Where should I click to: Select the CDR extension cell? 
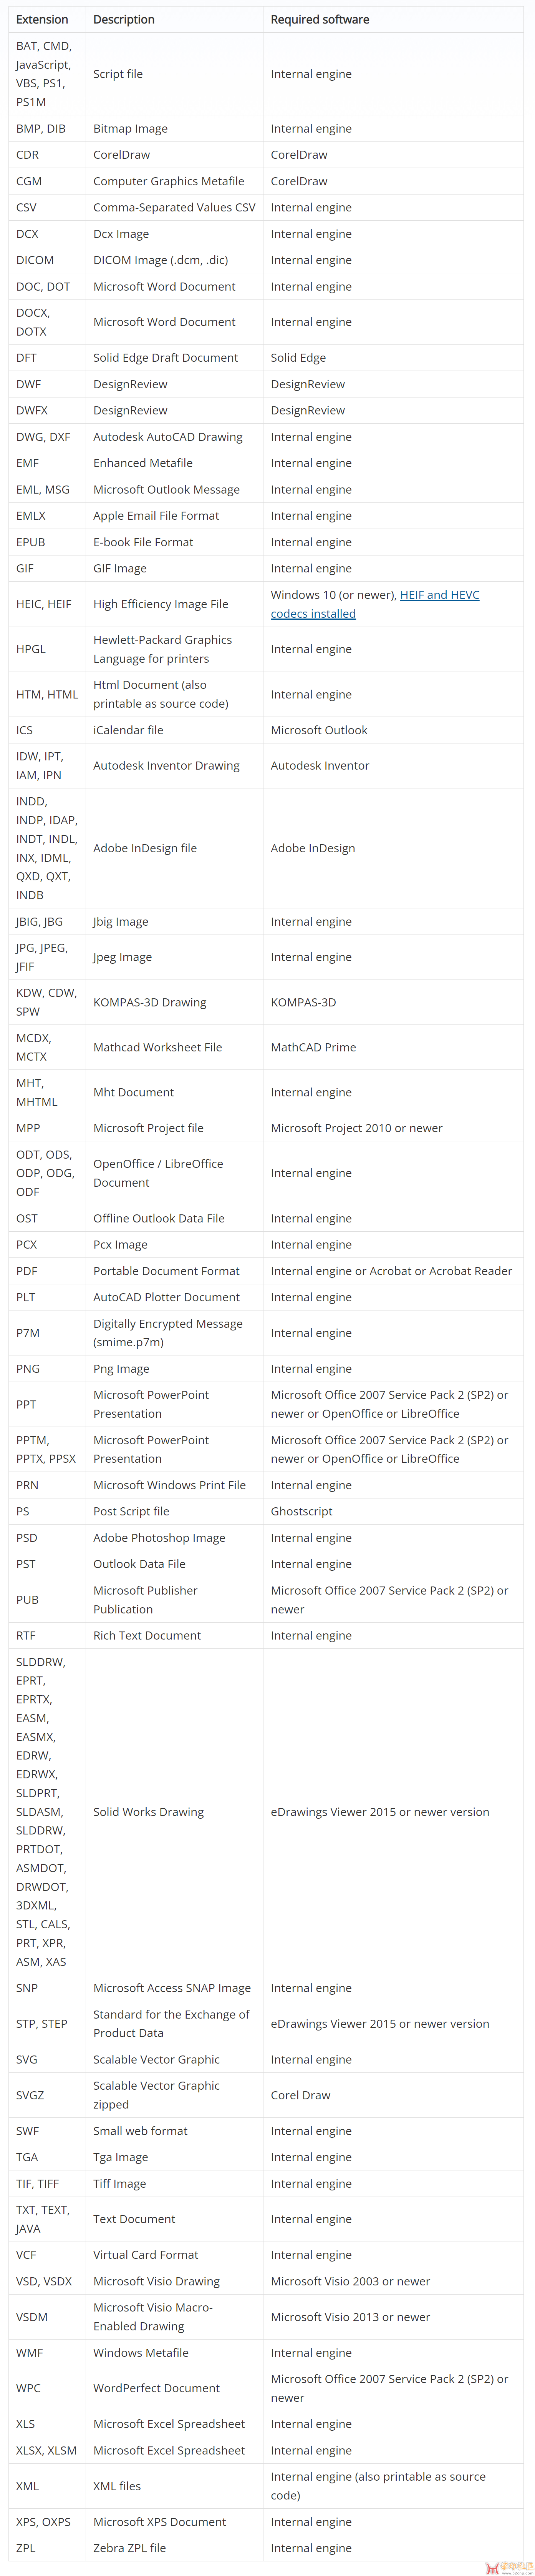pyautogui.click(x=47, y=155)
